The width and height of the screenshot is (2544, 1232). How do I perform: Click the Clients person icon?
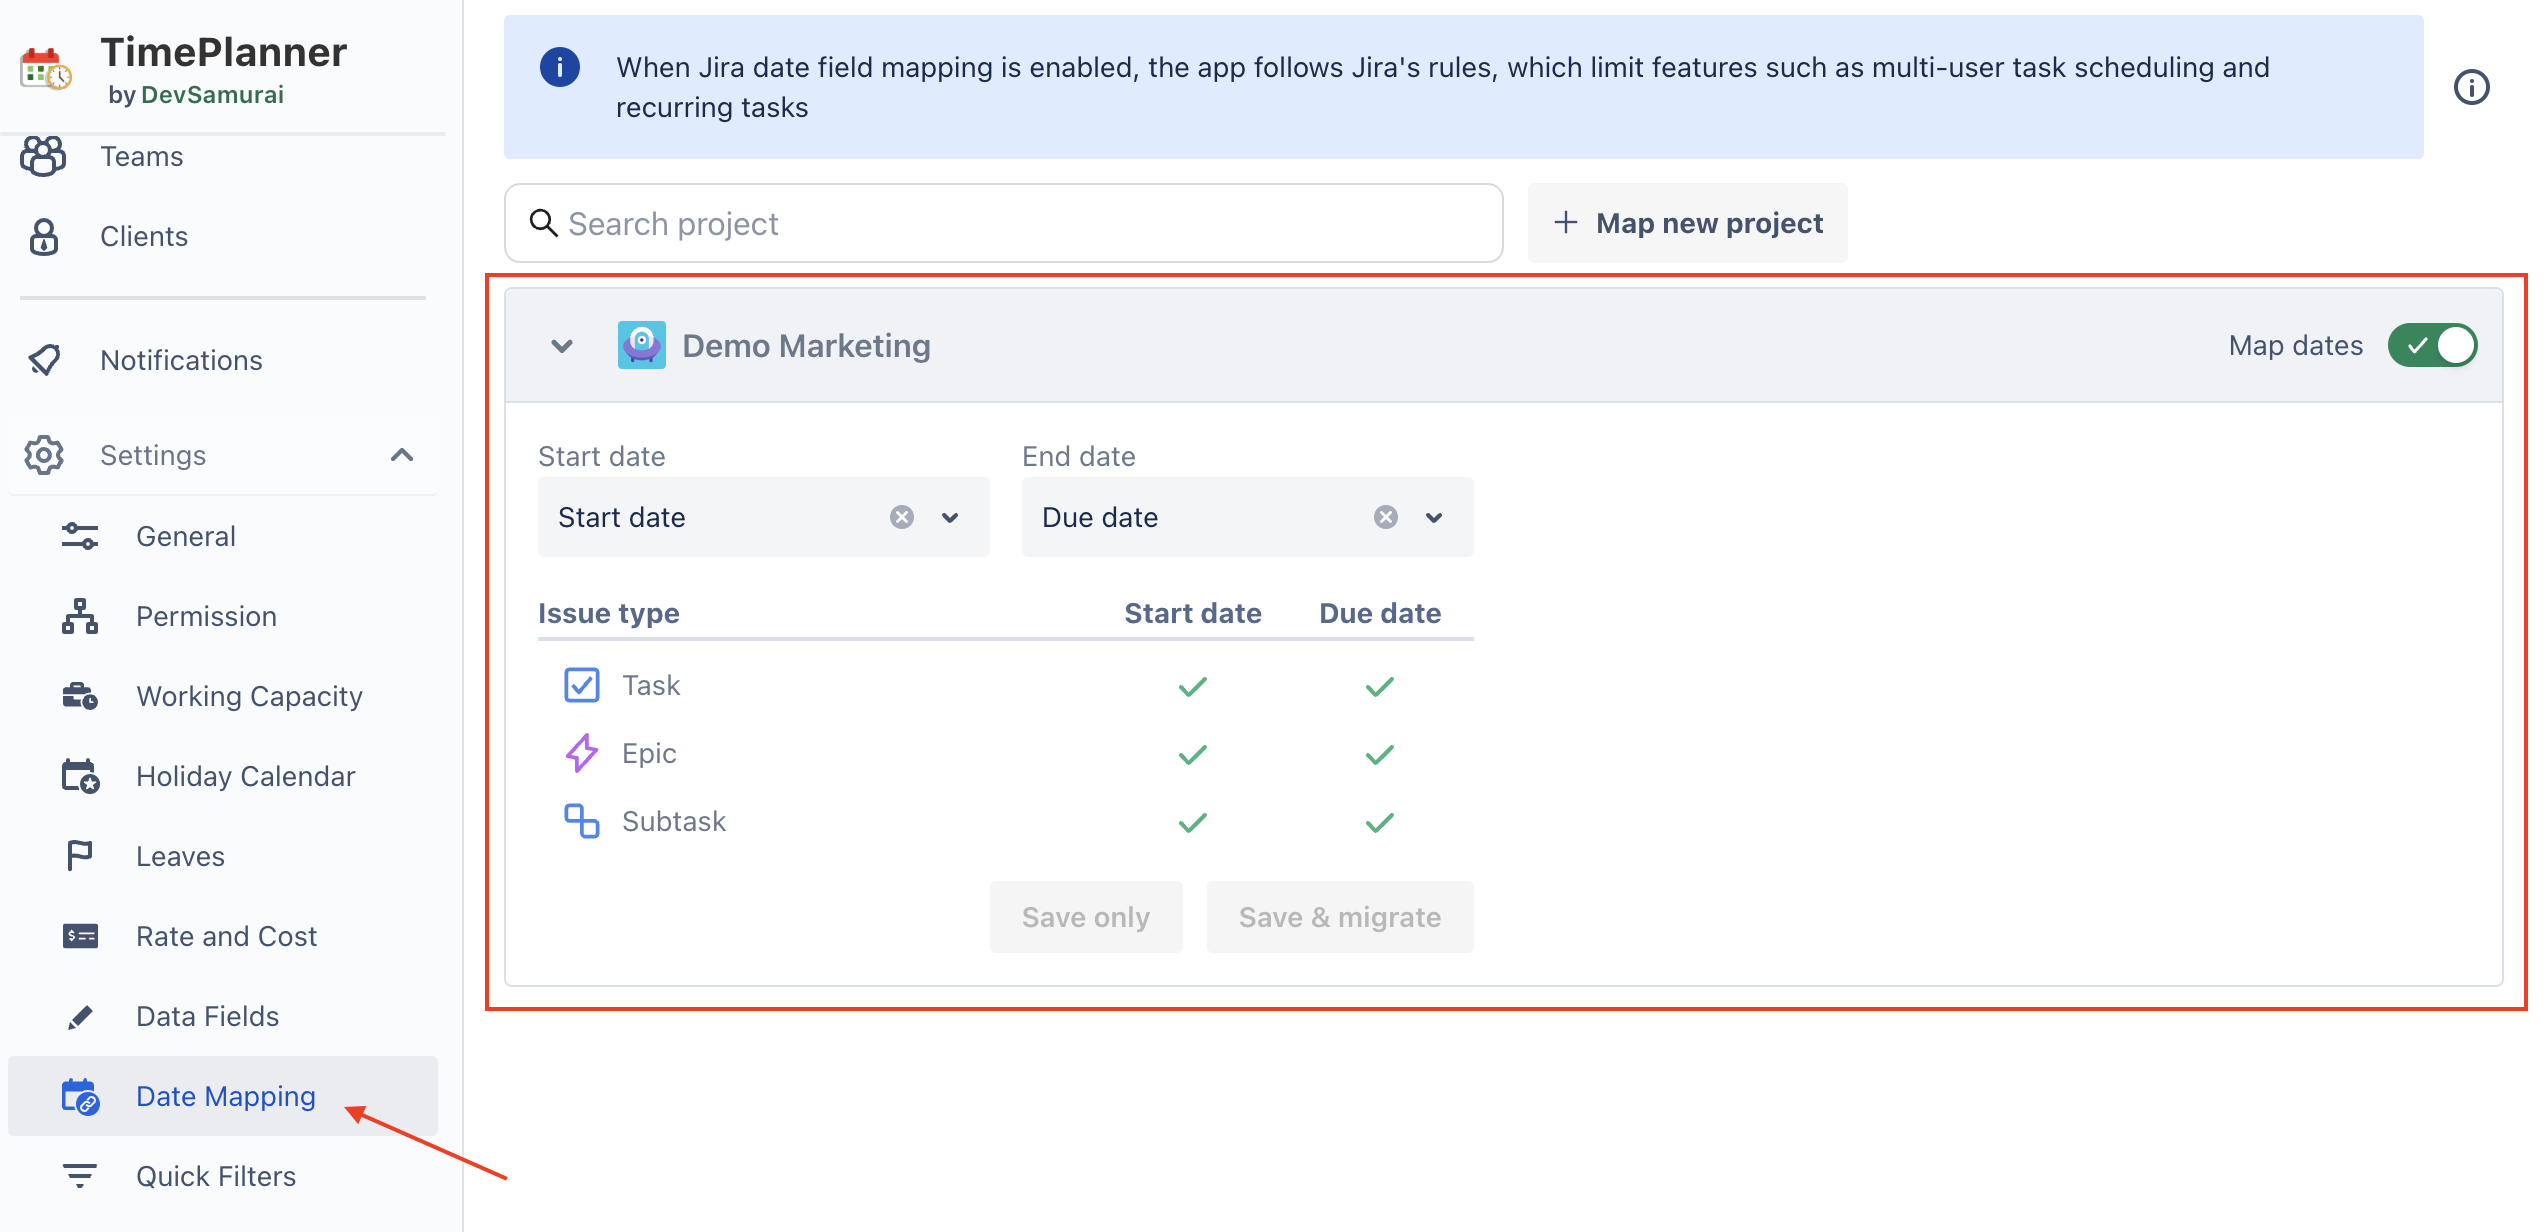[x=44, y=237]
